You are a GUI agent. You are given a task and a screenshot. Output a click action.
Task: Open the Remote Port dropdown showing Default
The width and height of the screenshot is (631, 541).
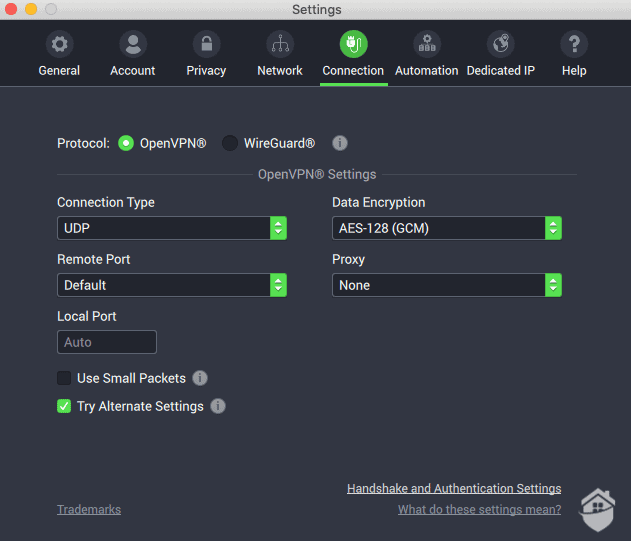click(172, 285)
